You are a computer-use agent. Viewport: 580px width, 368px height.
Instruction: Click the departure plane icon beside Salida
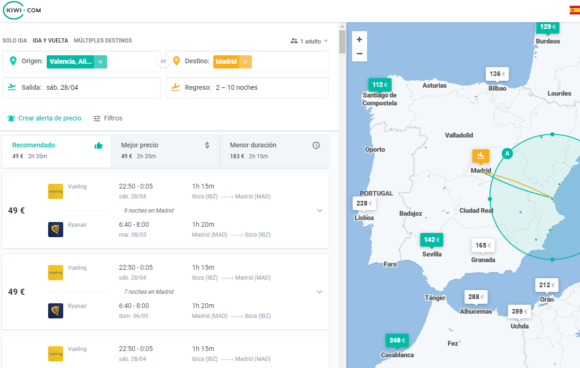click(12, 87)
